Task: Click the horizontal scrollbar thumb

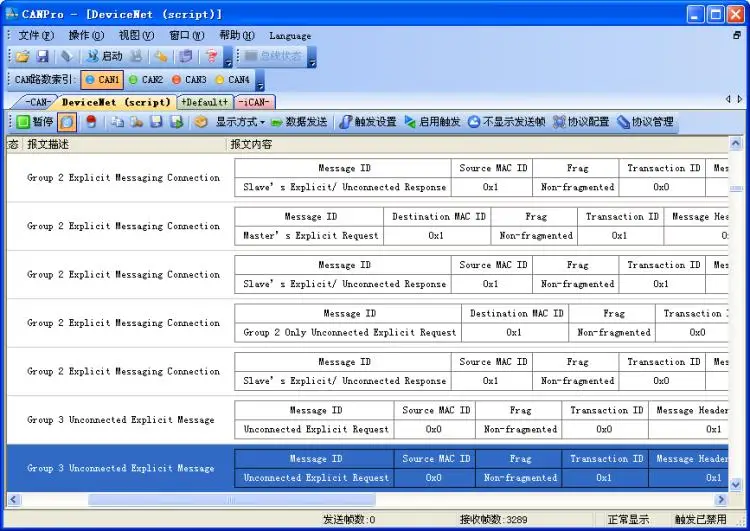Action: pos(232,500)
